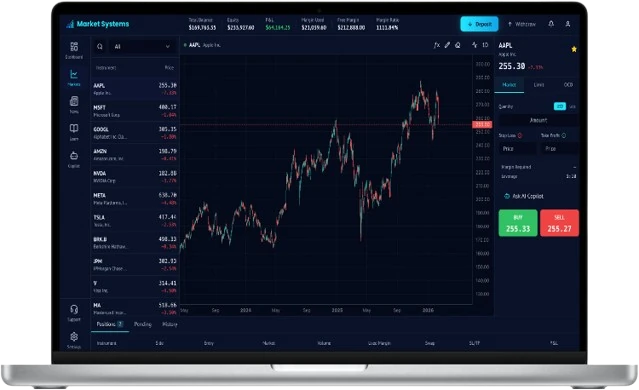Select the META row in instrument list
This screenshot has height=390, width=639.
pos(135,199)
